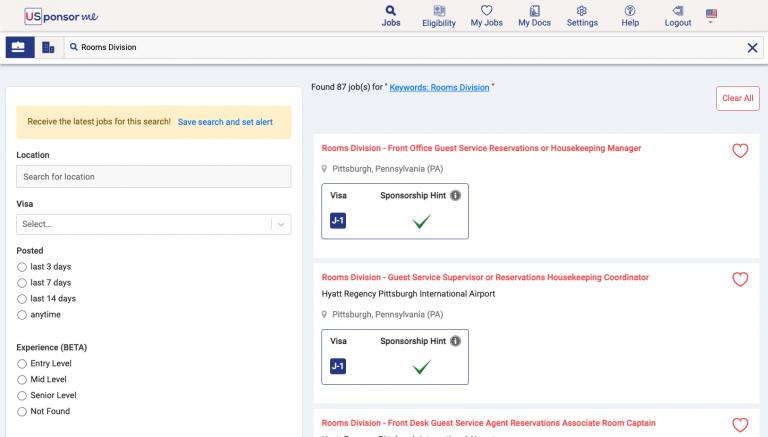Open the Eligibility menu item
The image size is (768, 437).
(438, 16)
